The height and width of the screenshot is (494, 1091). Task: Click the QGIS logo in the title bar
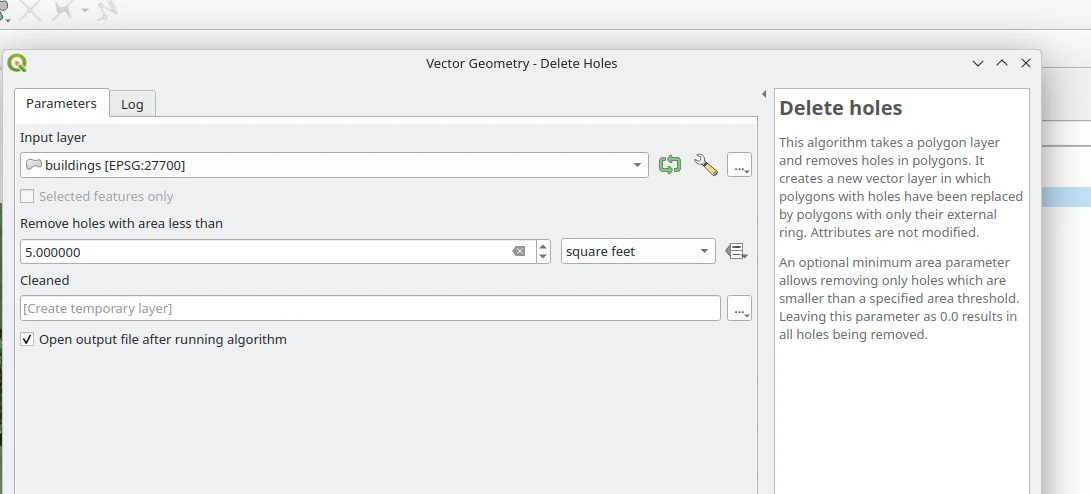17,63
